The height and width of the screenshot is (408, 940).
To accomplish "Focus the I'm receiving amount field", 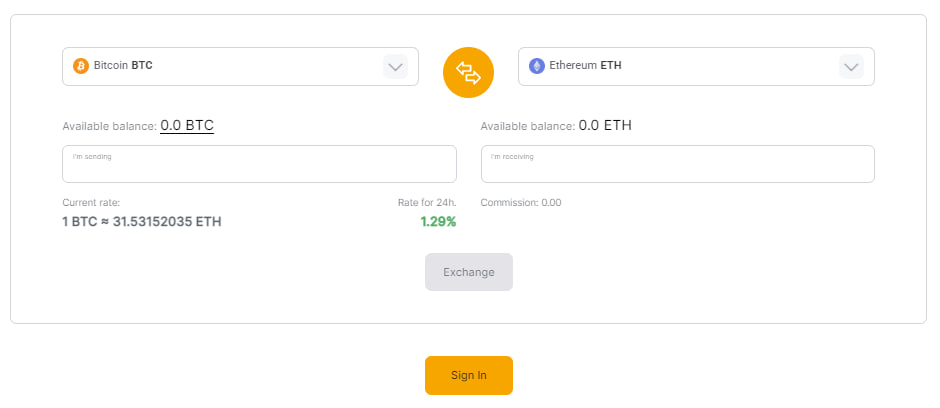I will 677,164.
